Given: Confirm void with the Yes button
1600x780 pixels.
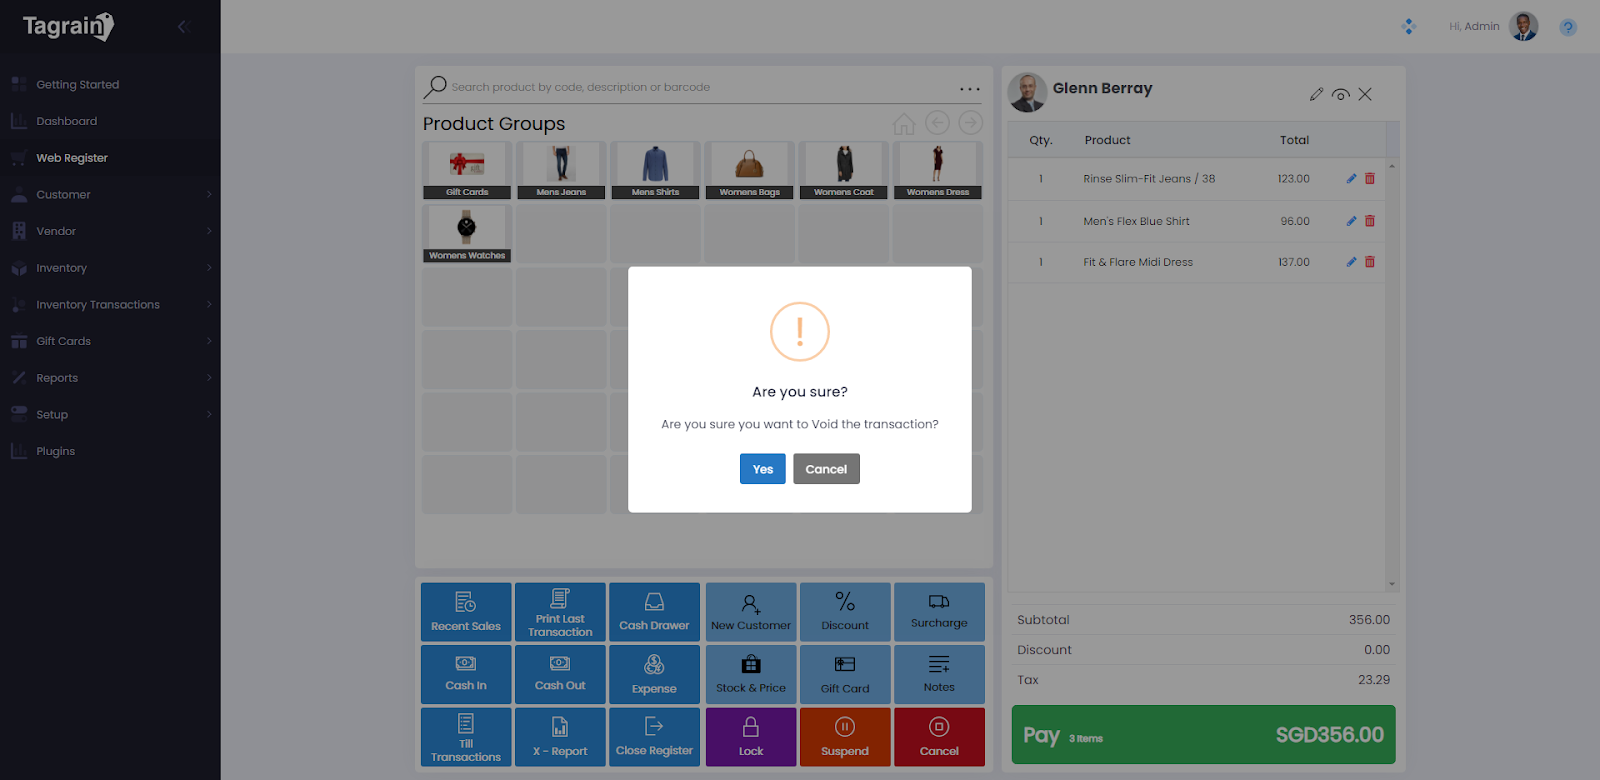Looking at the screenshot, I should (x=762, y=469).
